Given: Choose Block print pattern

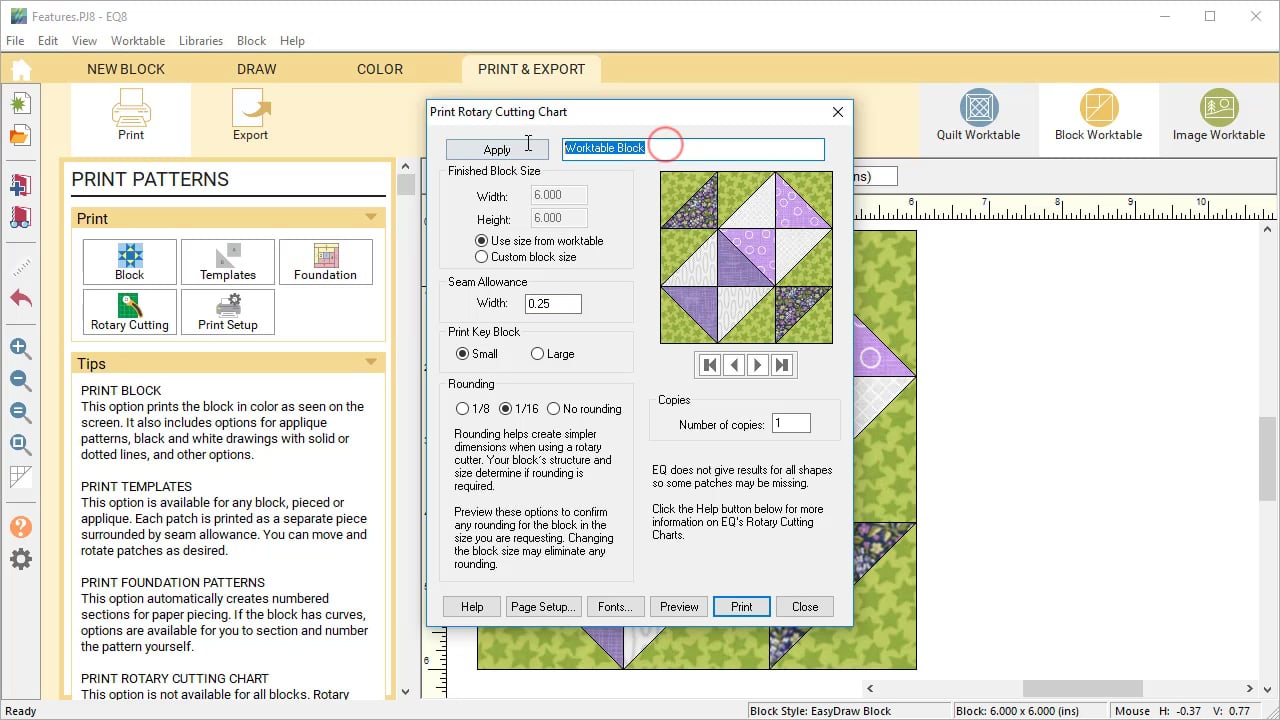Looking at the screenshot, I should click(130, 262).
